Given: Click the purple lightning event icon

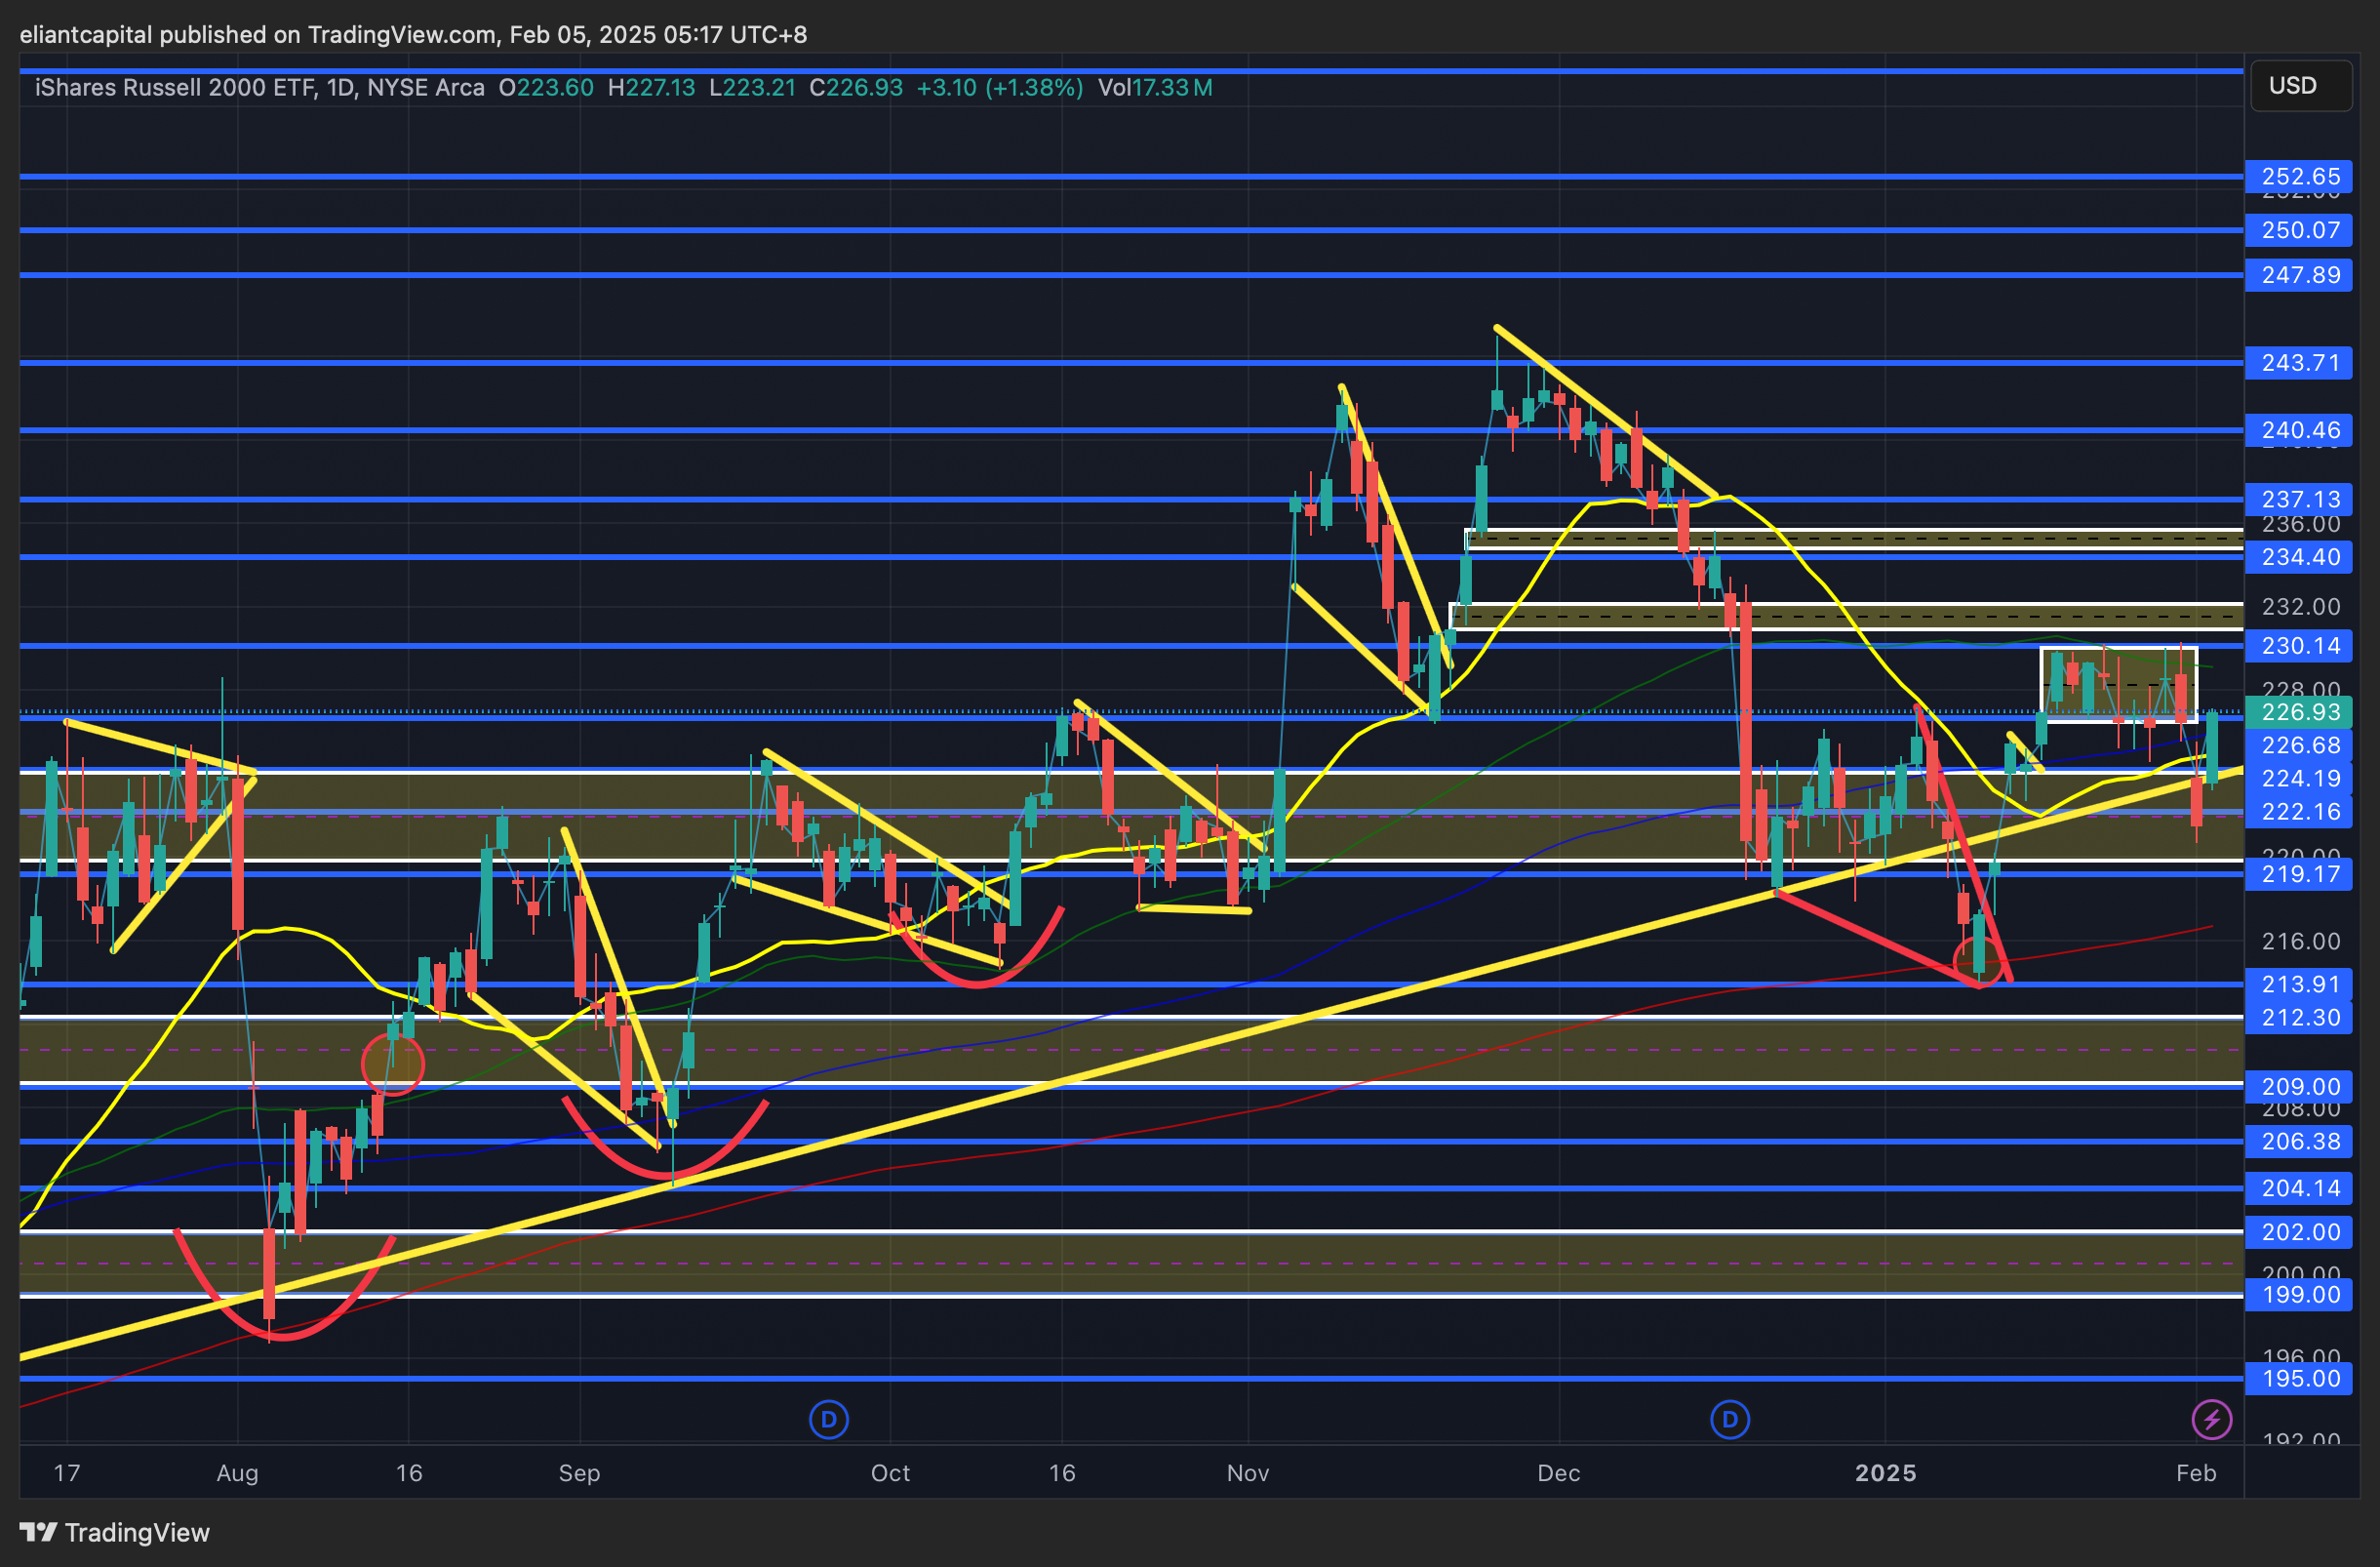Looking at the screenshot, I should click(x=2211, y=1419).
